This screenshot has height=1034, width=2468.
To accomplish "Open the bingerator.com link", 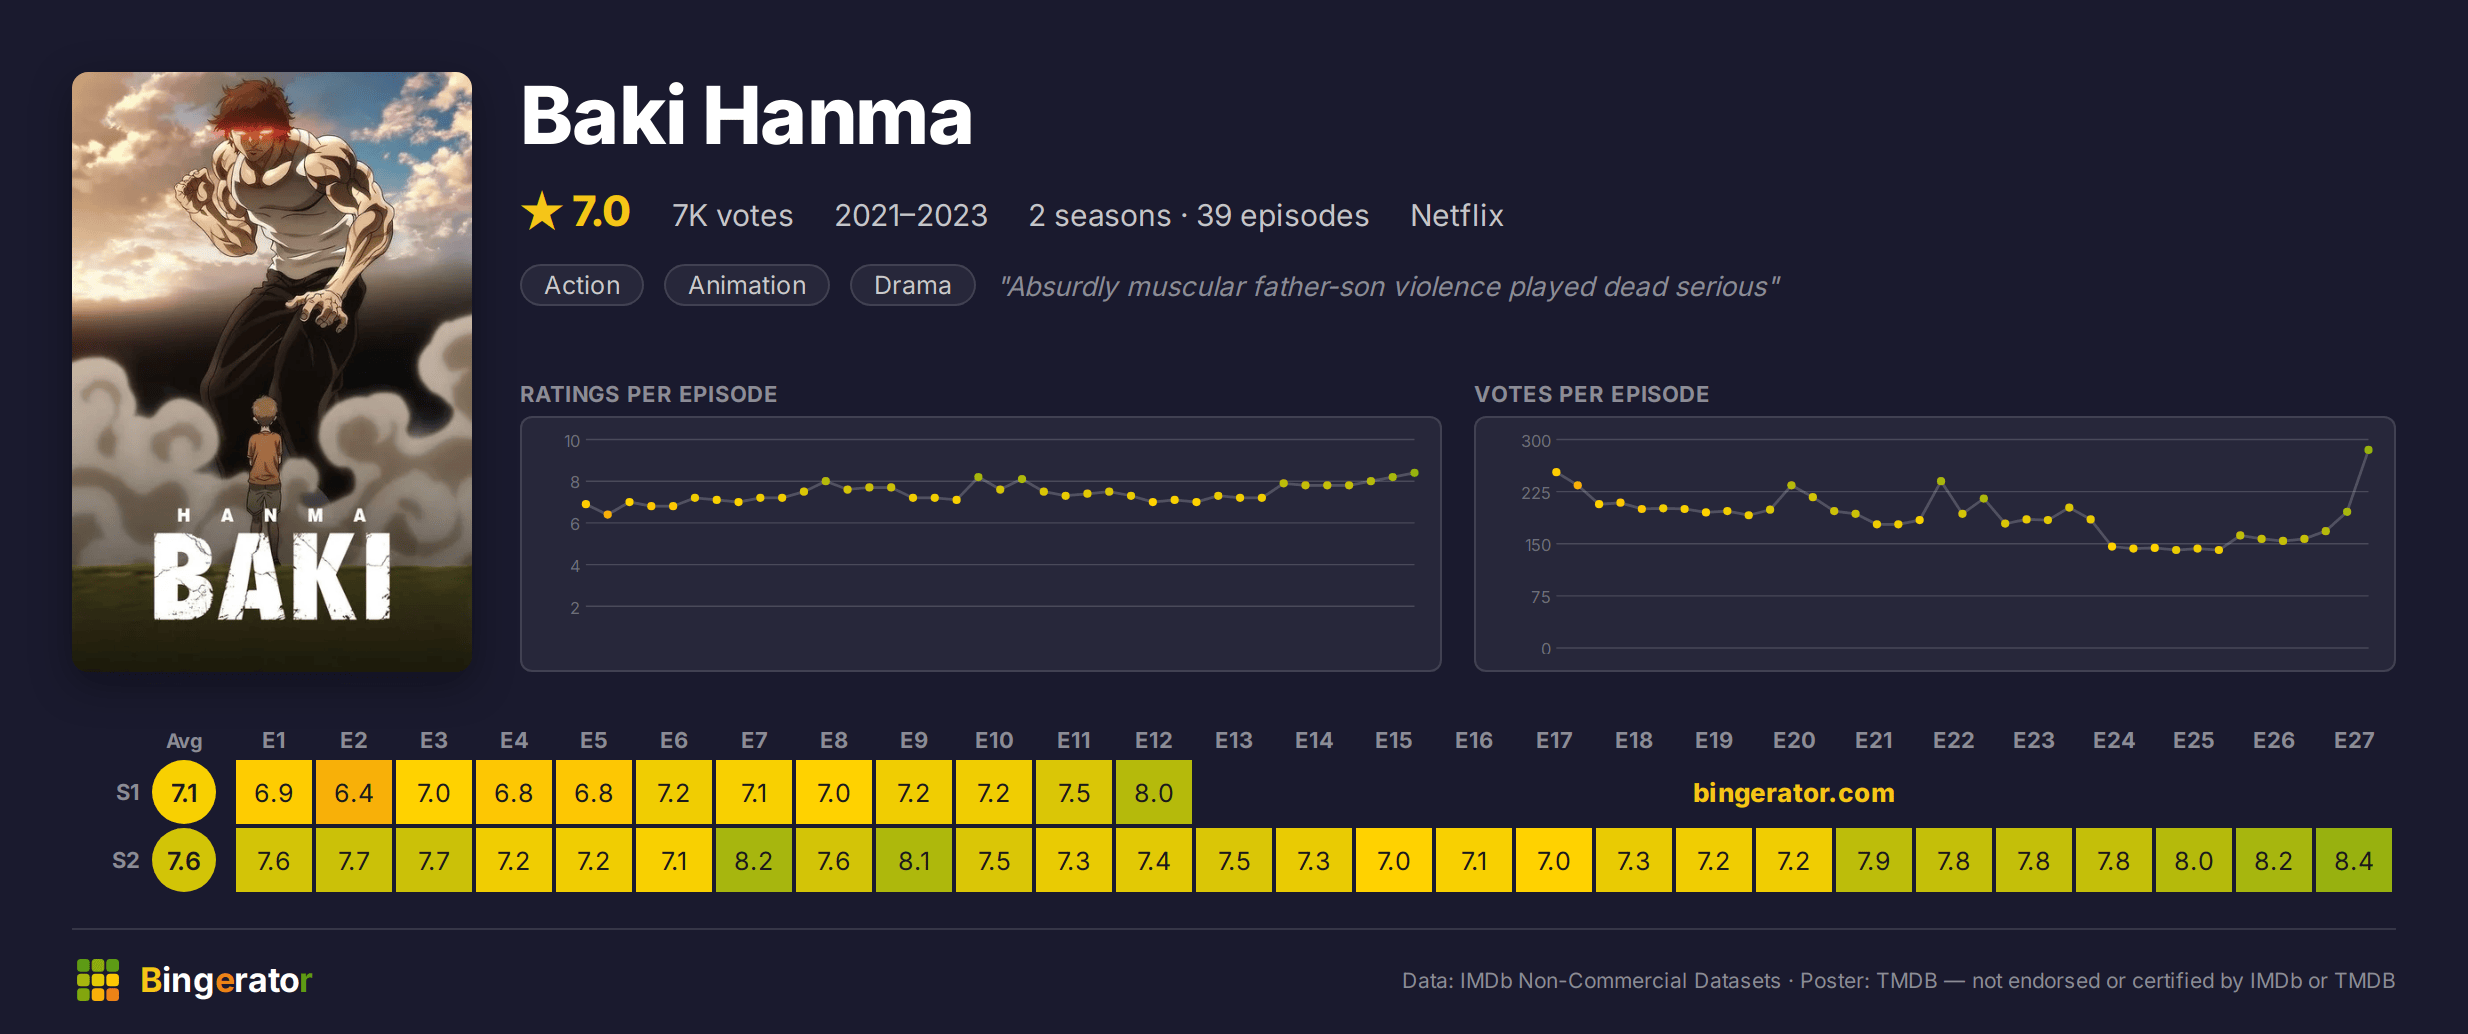I will [x=1794, y=792].
